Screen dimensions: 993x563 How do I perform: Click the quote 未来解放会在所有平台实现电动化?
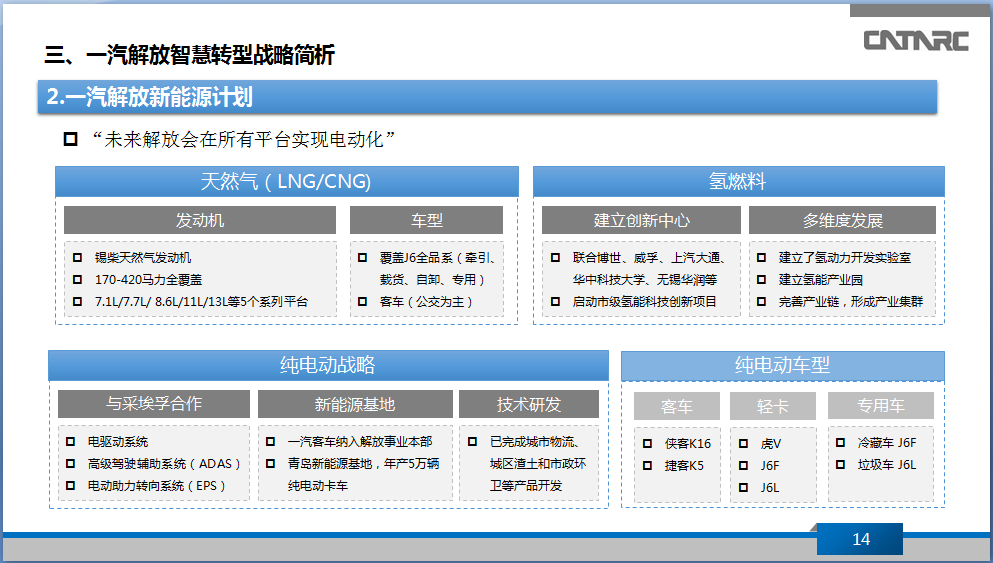point(244,139)
